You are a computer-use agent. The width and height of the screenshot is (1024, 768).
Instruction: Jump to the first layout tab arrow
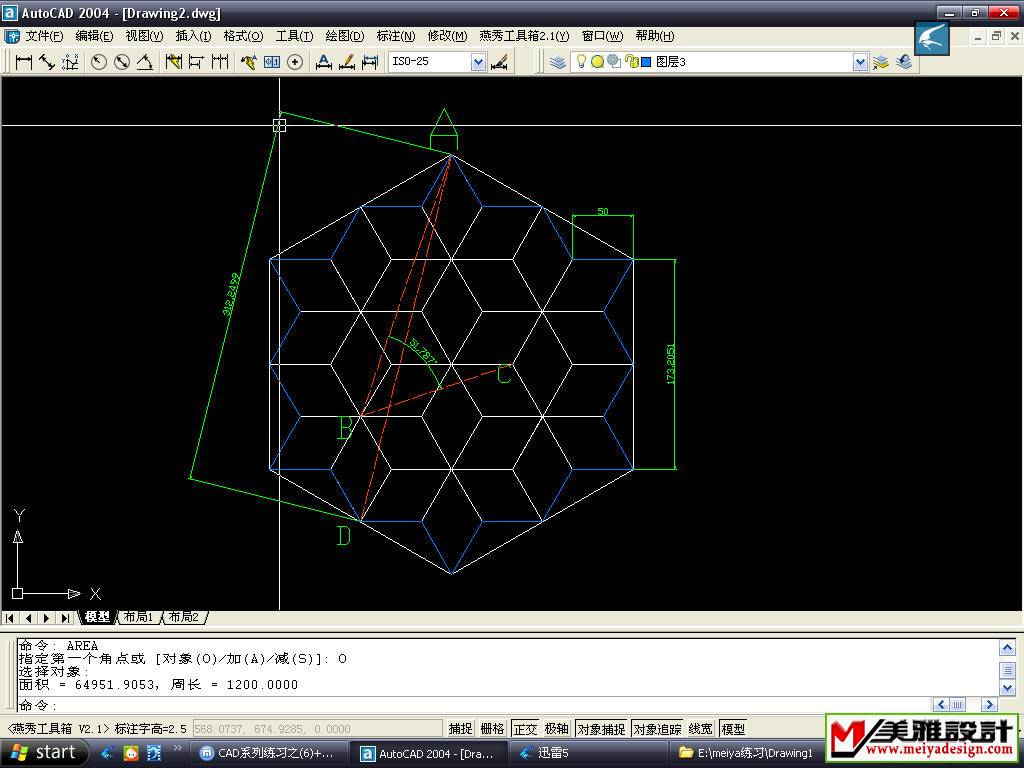coord(10,618)
